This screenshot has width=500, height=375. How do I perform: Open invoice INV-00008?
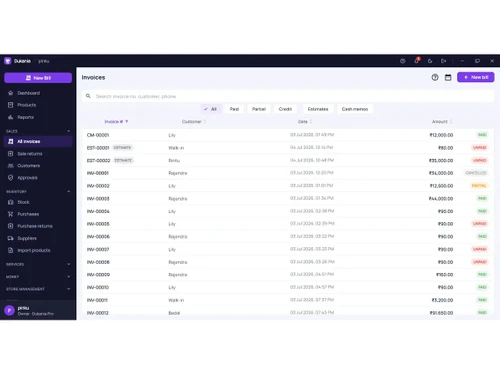[x=288, y=262]
